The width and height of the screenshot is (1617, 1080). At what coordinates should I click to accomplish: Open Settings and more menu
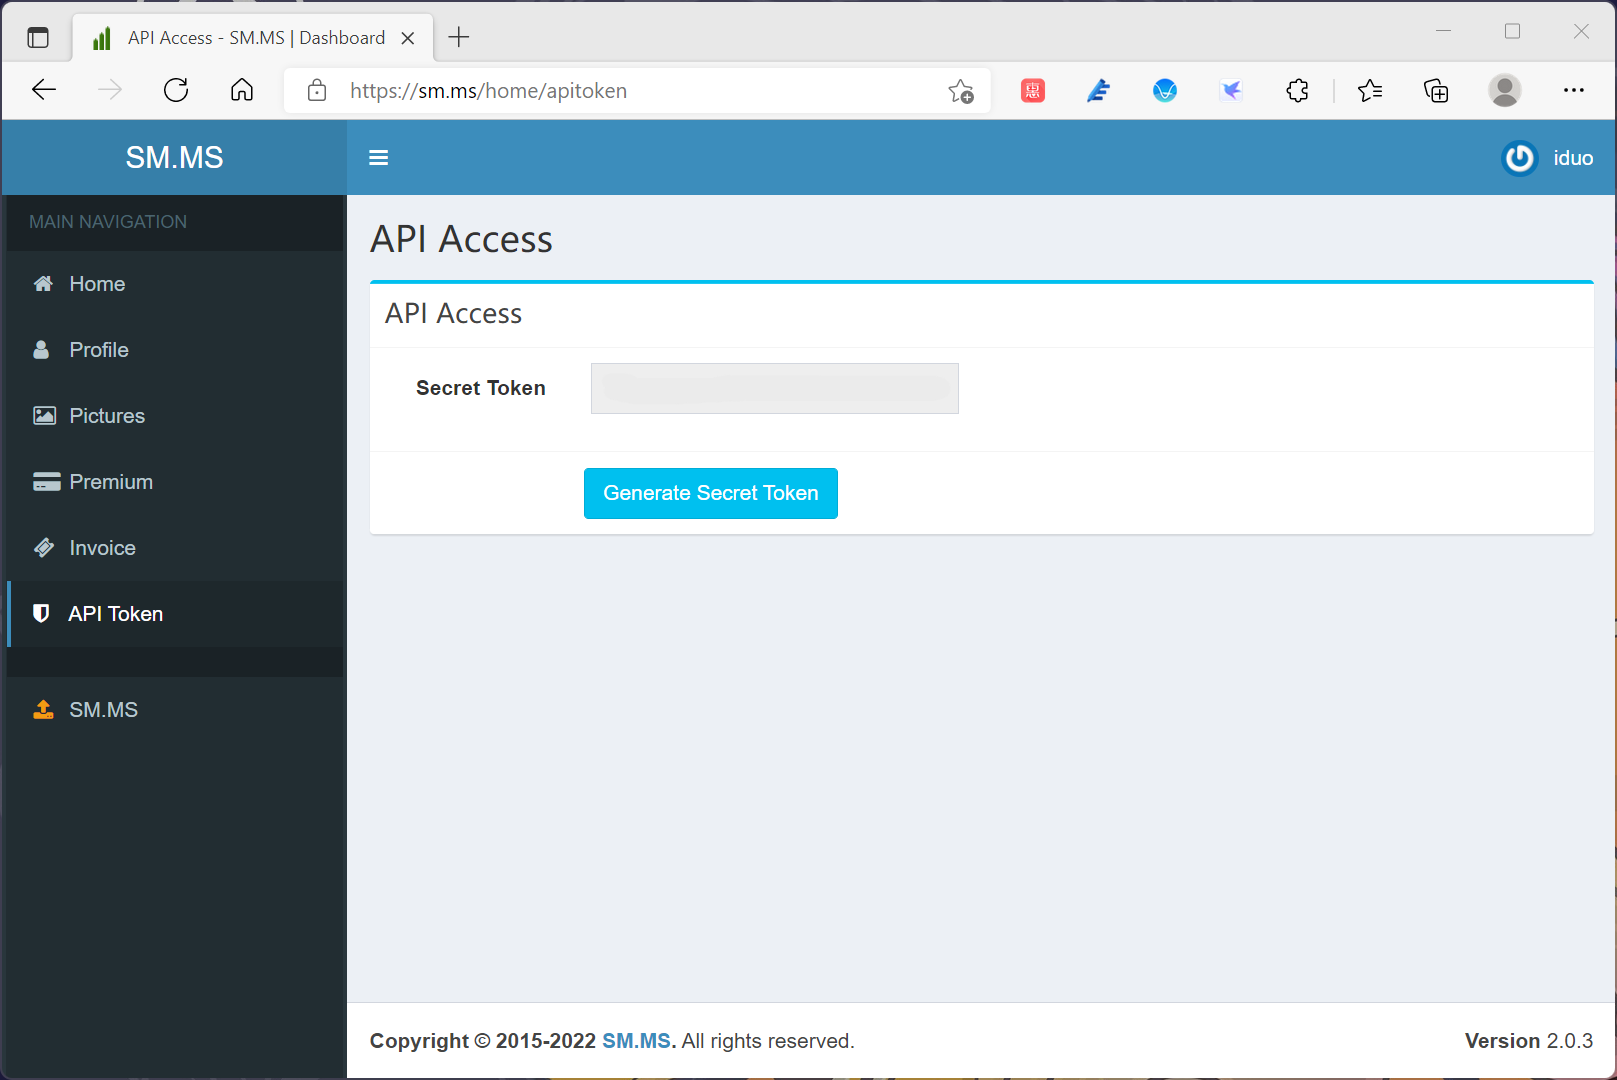[x=1574, y=91]
